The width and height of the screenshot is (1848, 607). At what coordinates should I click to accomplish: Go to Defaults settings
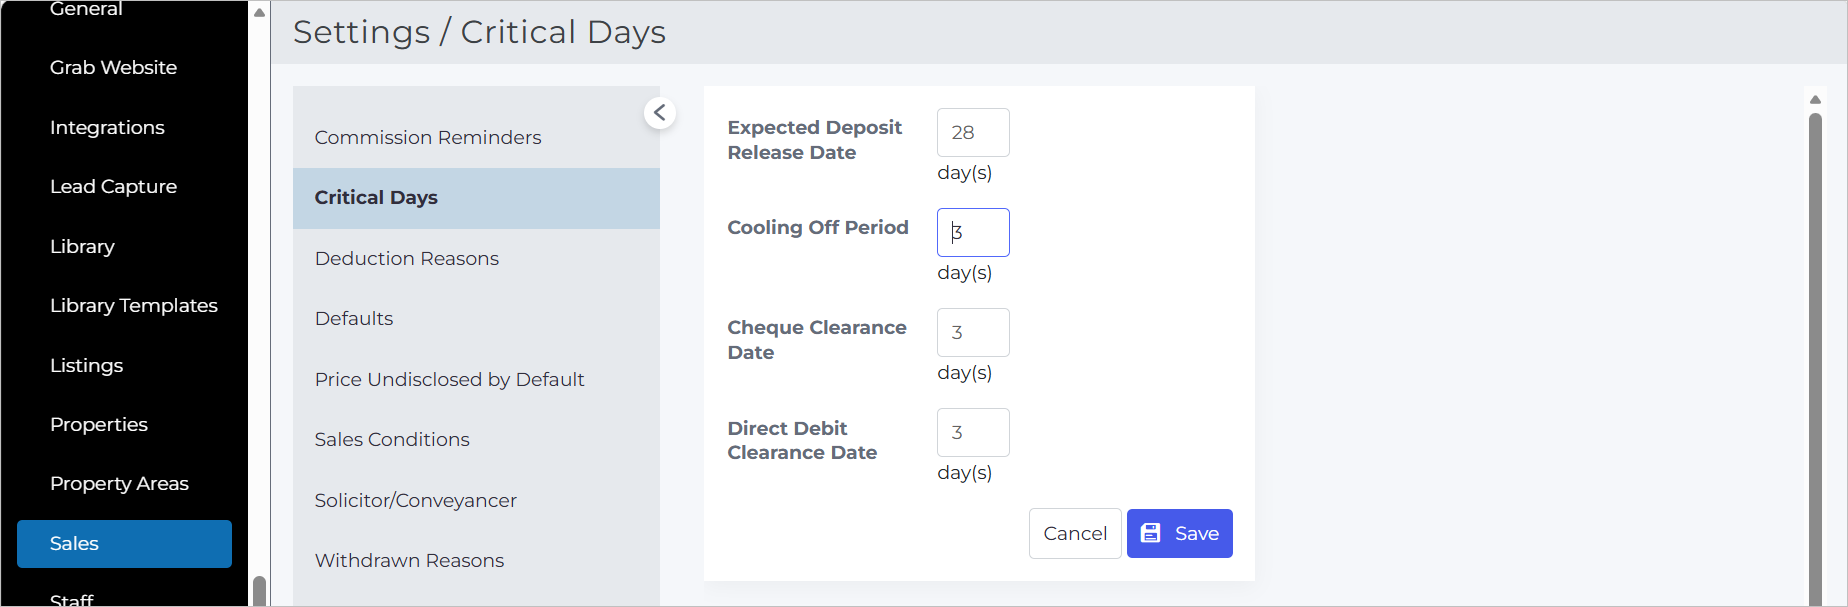point(476,318)
